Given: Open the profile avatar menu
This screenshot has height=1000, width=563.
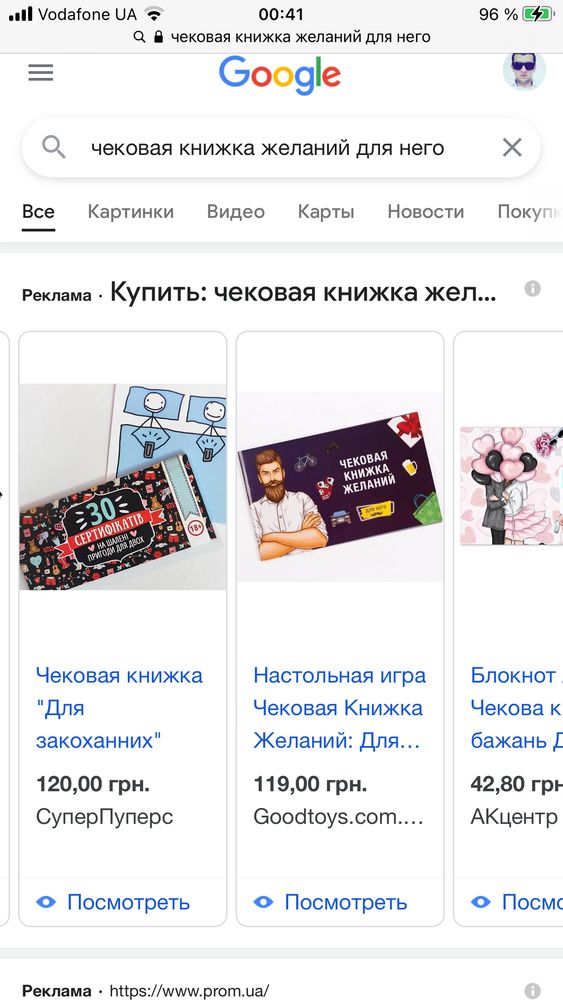Looking at the screenshot, I should [x=524, y=71].
